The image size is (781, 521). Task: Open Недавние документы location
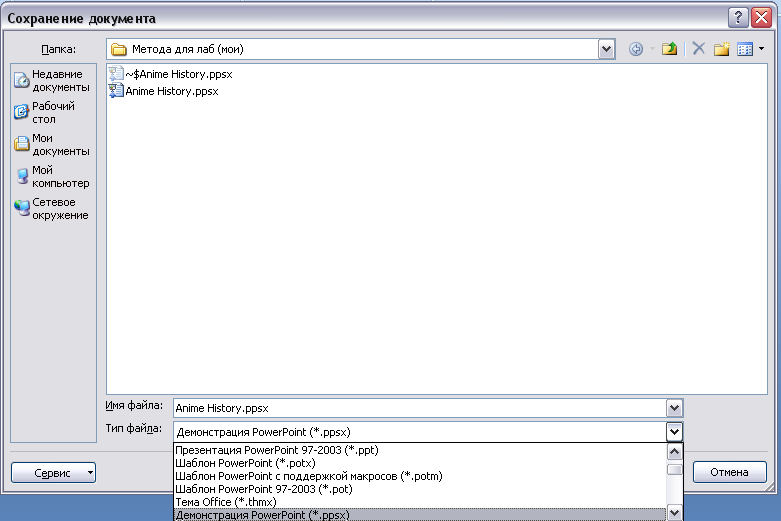[52, 81]
